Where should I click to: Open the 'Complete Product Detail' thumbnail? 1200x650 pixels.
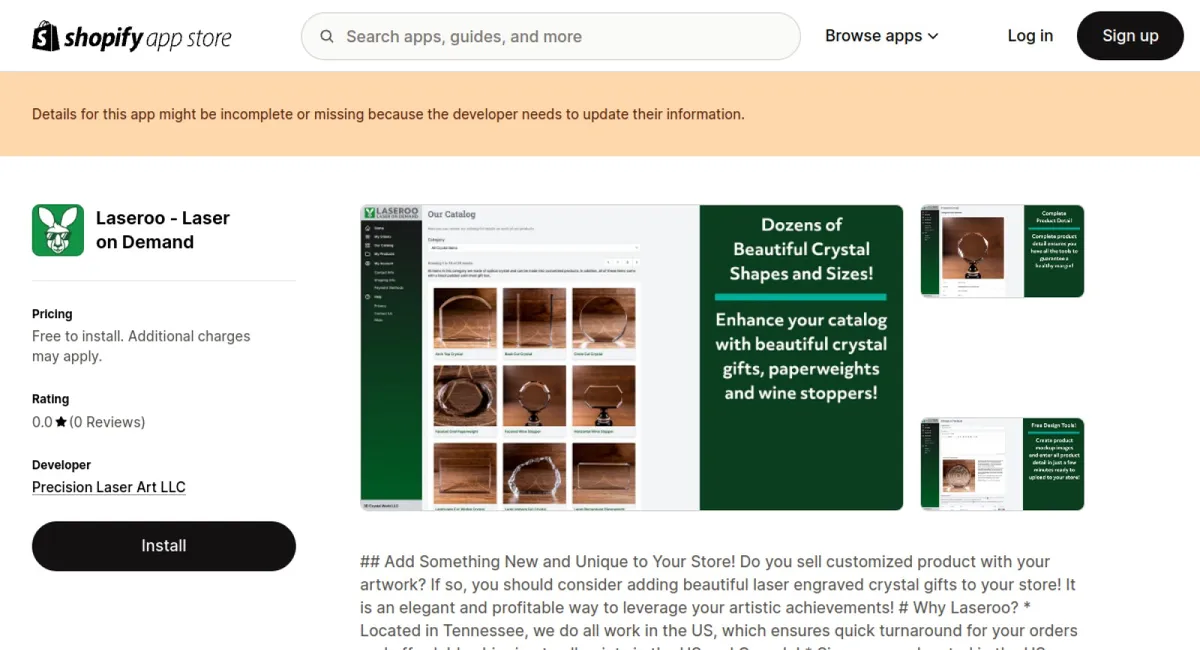(1001, 251)
